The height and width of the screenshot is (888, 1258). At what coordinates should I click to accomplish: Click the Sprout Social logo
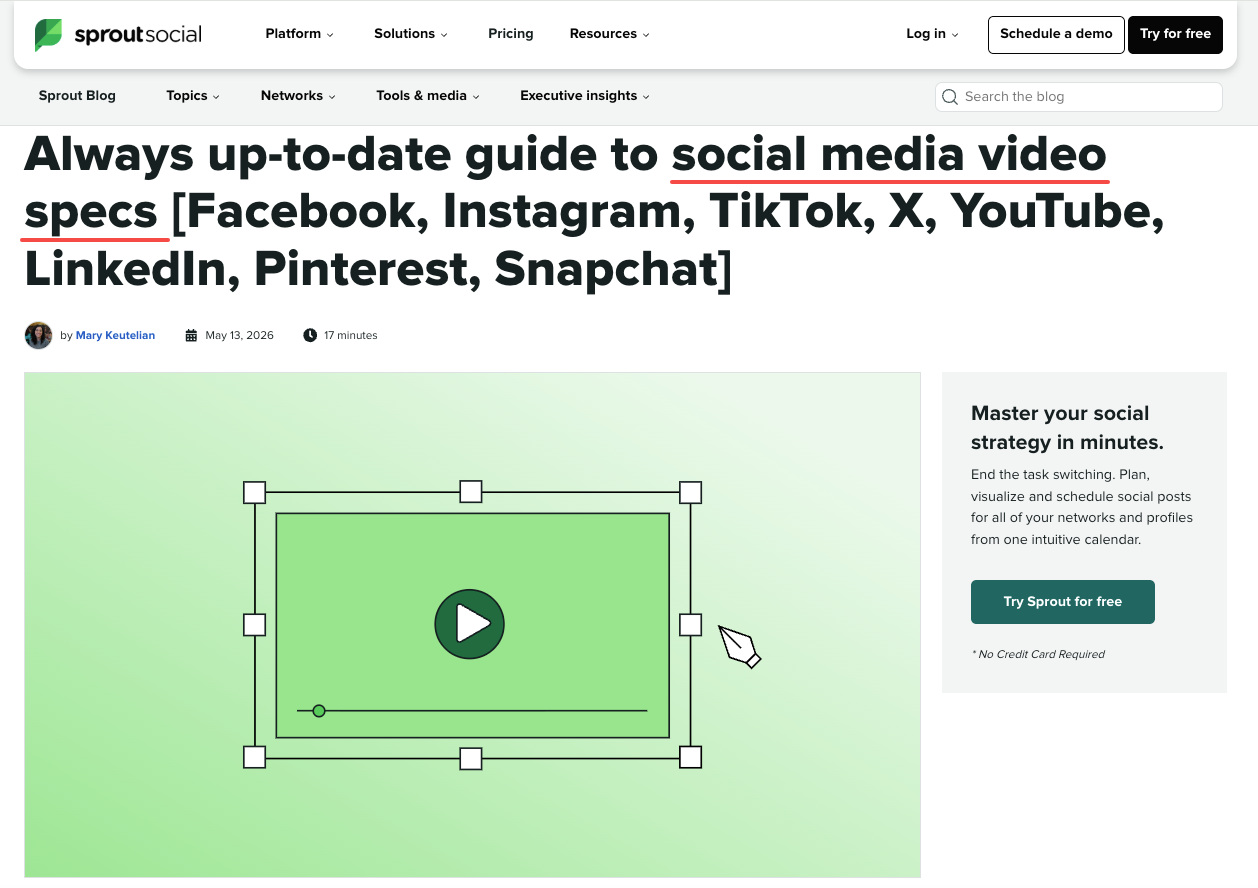click(118, 34)
